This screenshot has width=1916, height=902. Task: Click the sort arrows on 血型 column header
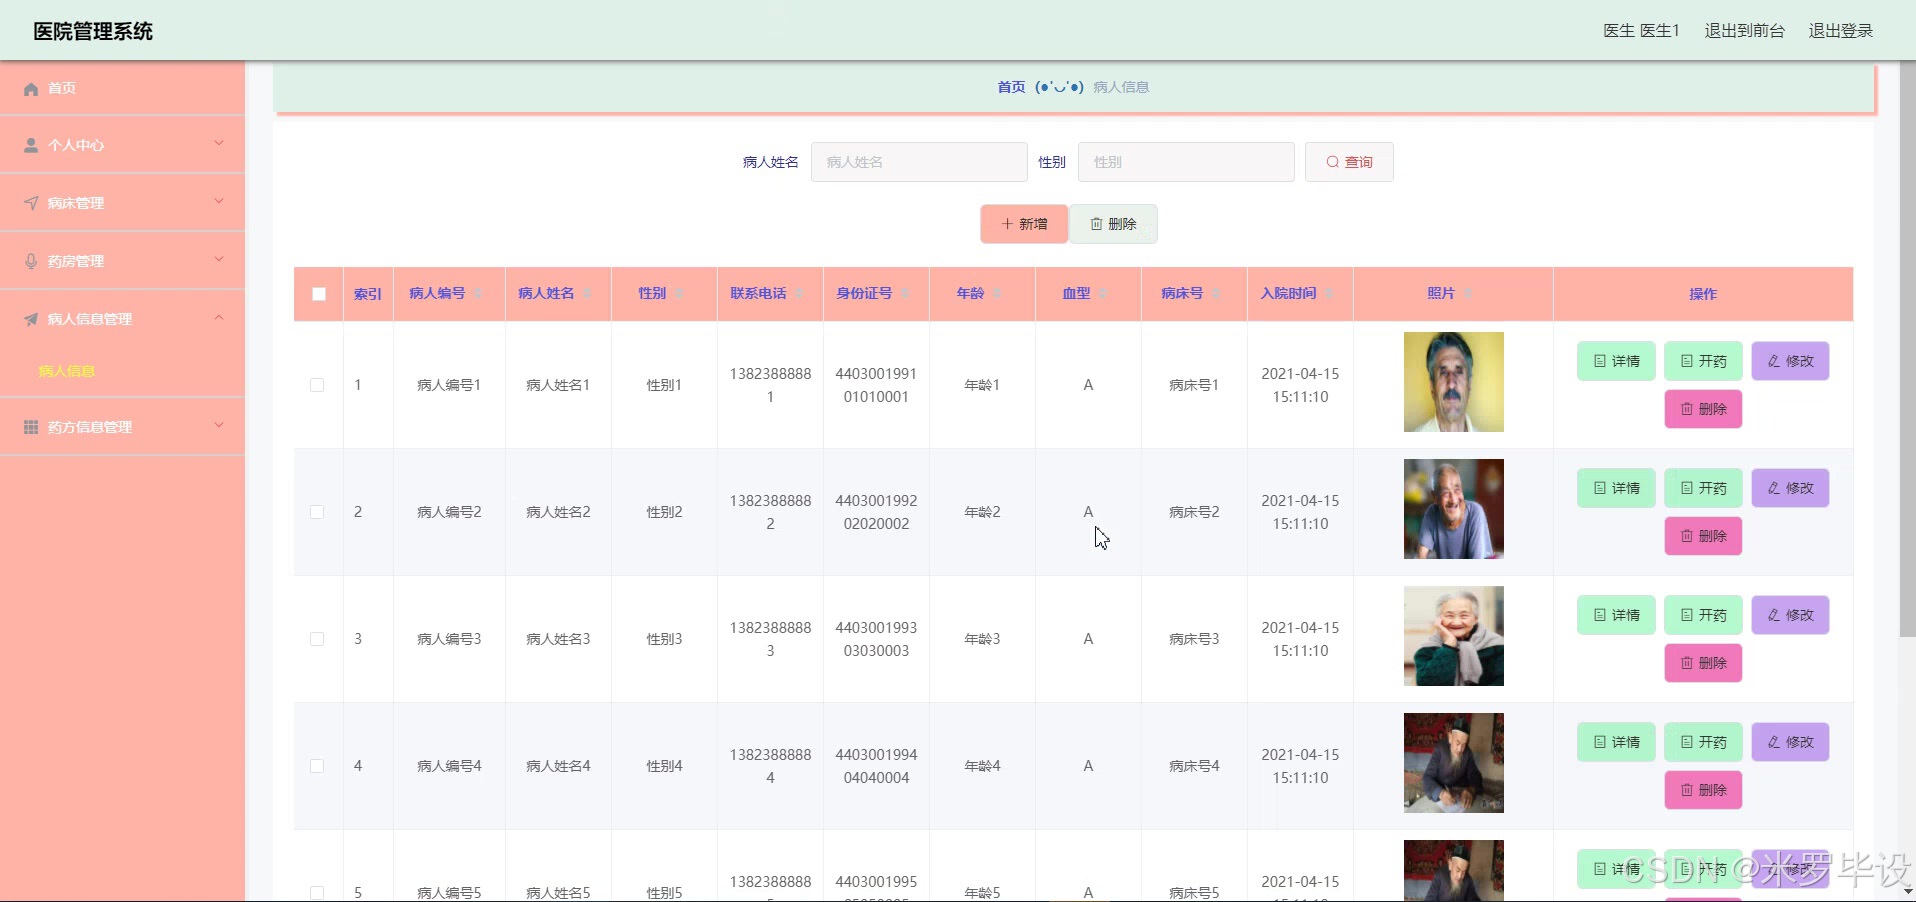click(1103, 293)
